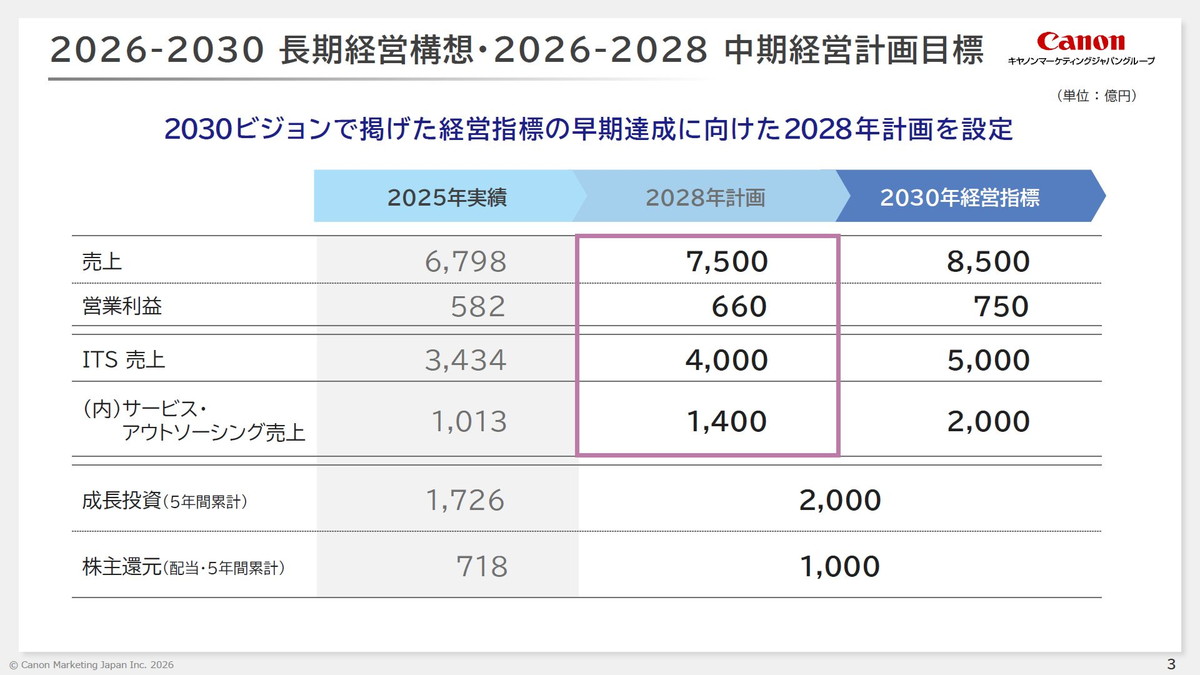Image resolution: width=1200 pixels, height=675 pixels.
Task: Click the 営業利益 row label
Action: pos(122,306)
